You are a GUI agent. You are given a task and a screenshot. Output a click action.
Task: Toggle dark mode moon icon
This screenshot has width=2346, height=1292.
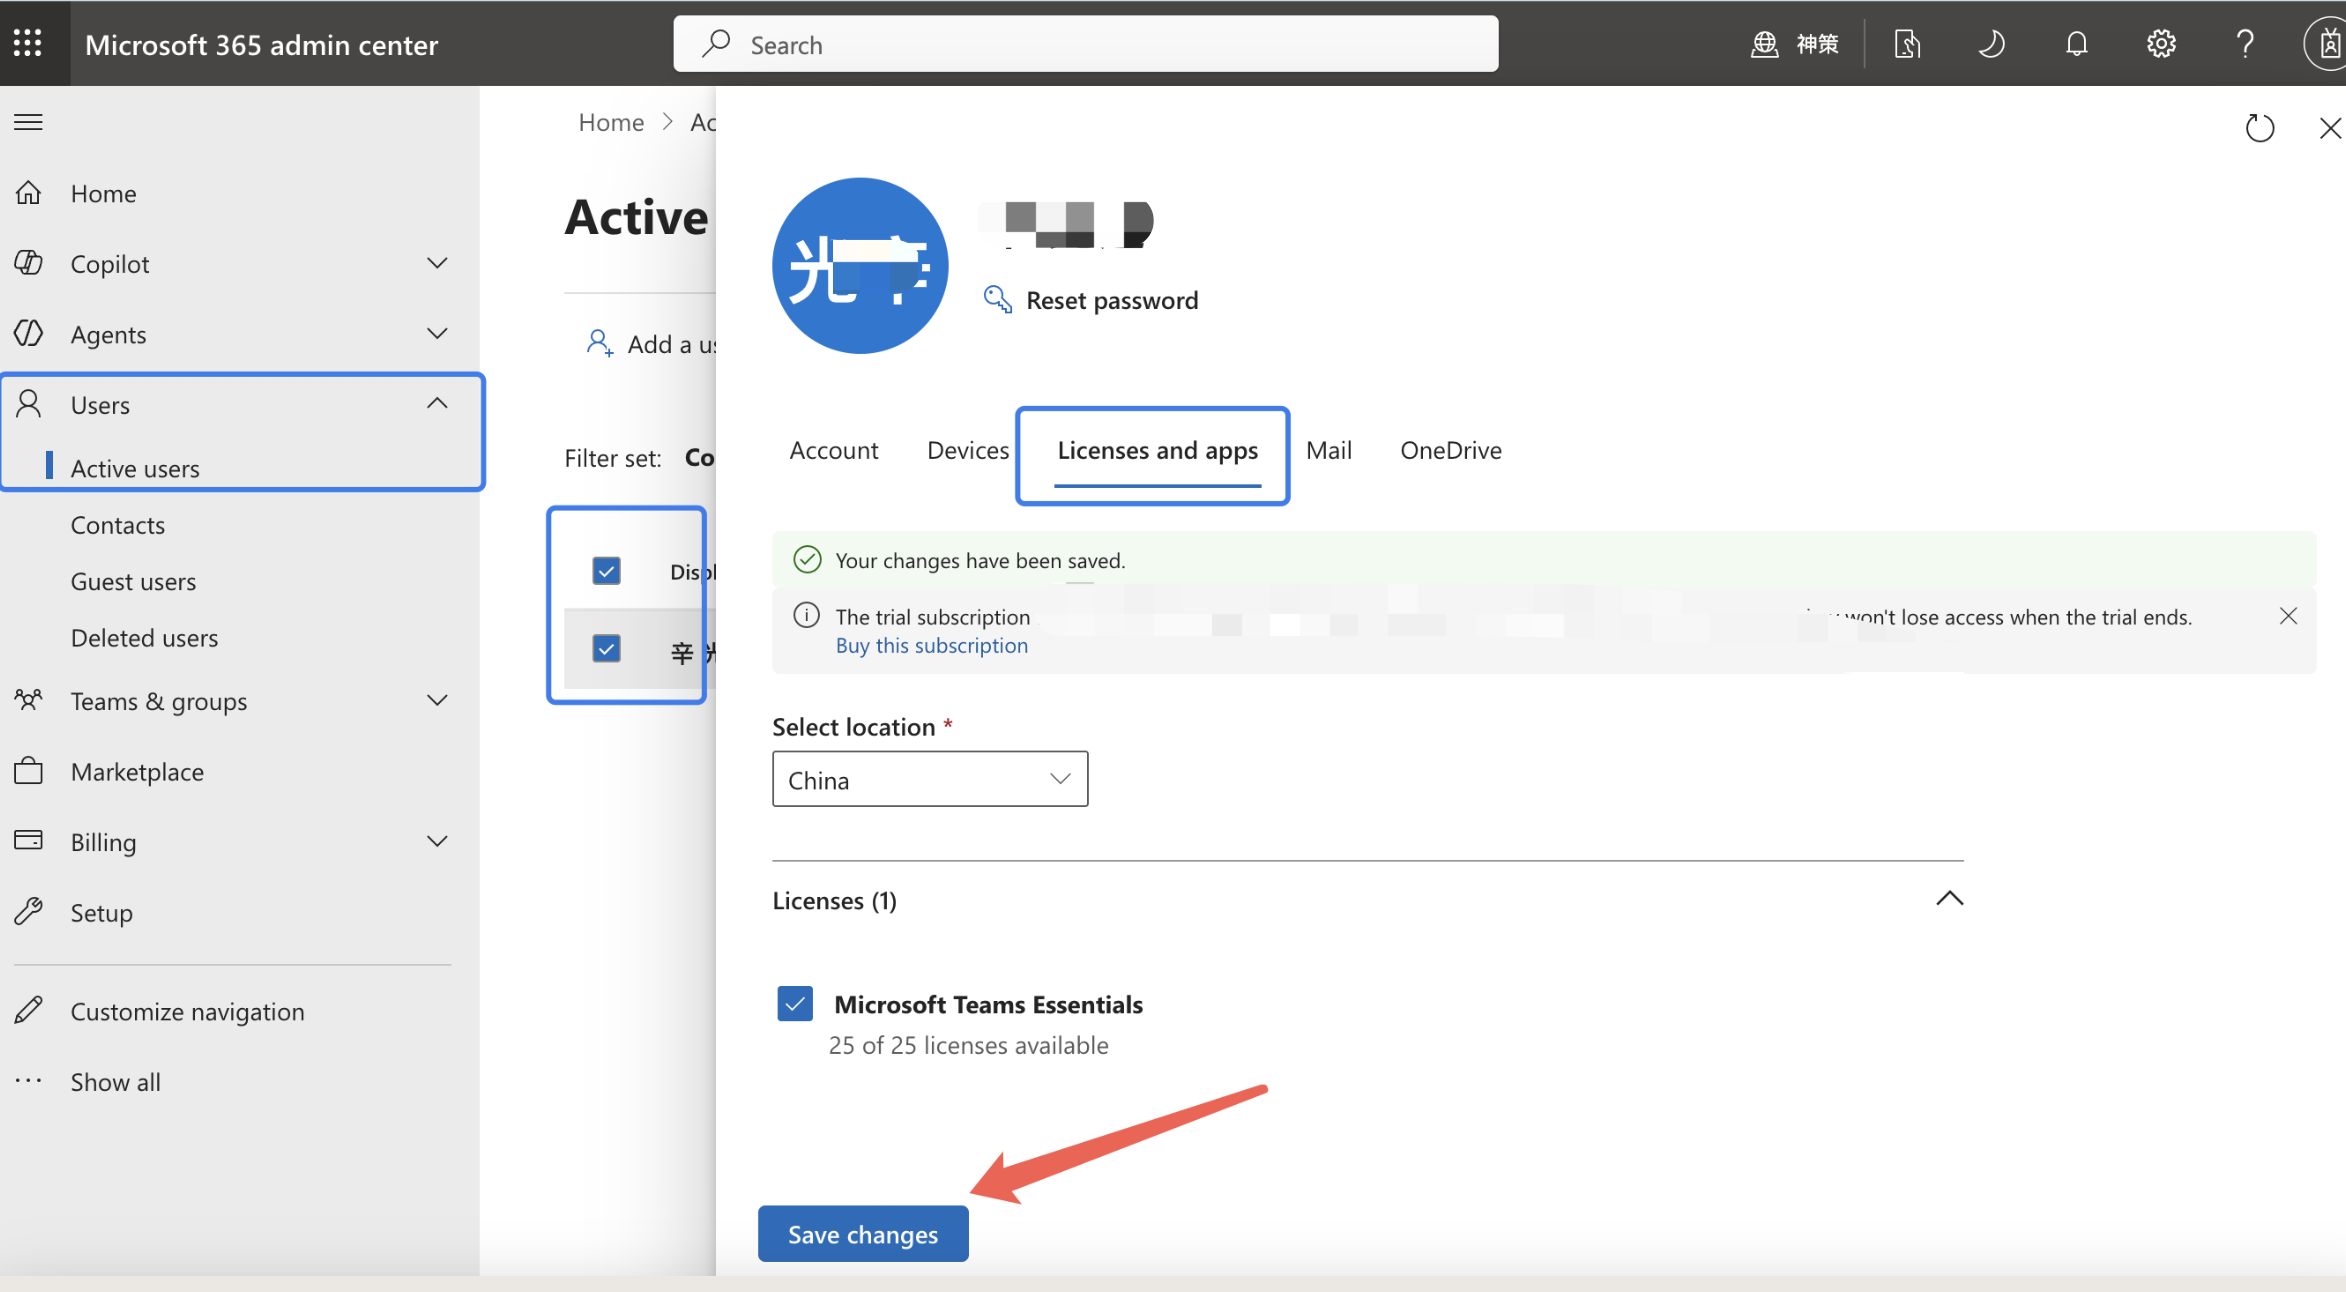[x=1991, y=44]
